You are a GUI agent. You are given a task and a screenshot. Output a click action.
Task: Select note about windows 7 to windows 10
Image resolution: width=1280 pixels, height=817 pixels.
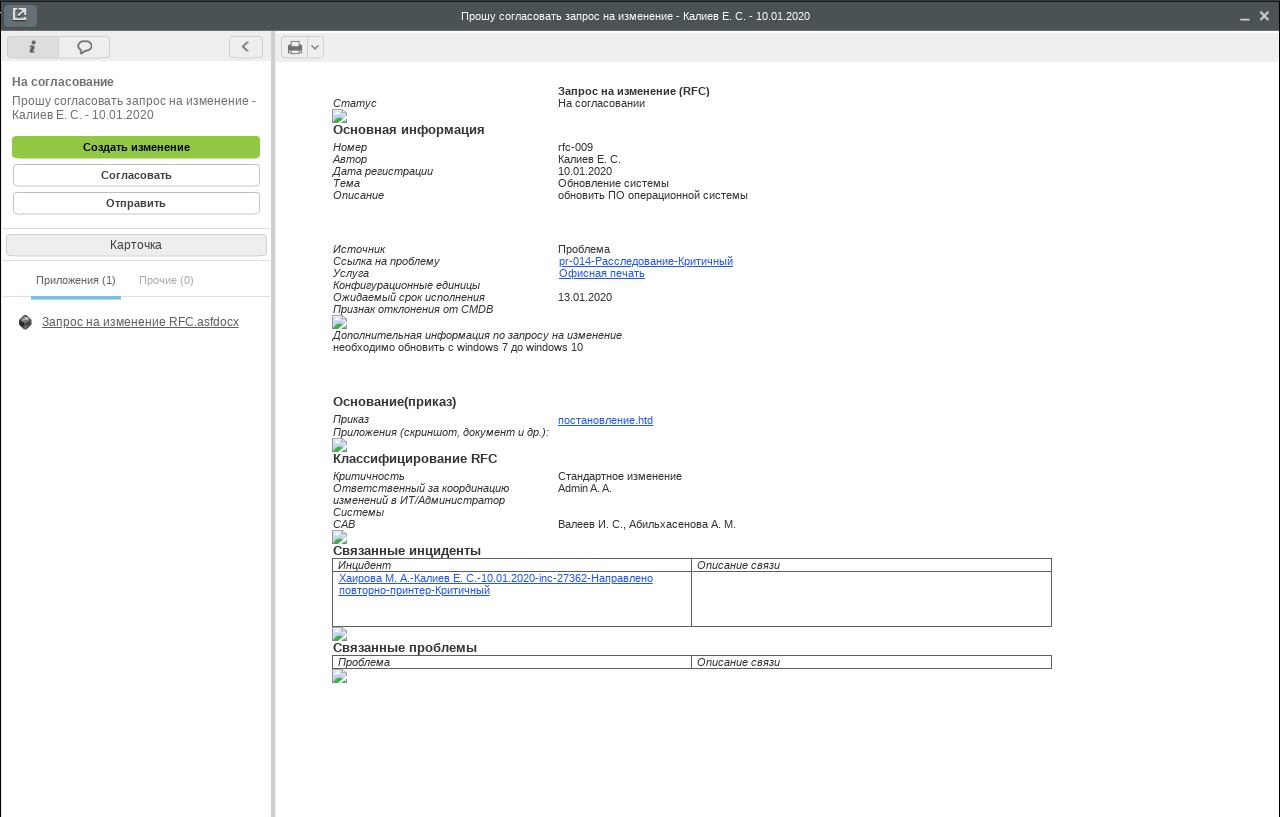pos(458,347)
